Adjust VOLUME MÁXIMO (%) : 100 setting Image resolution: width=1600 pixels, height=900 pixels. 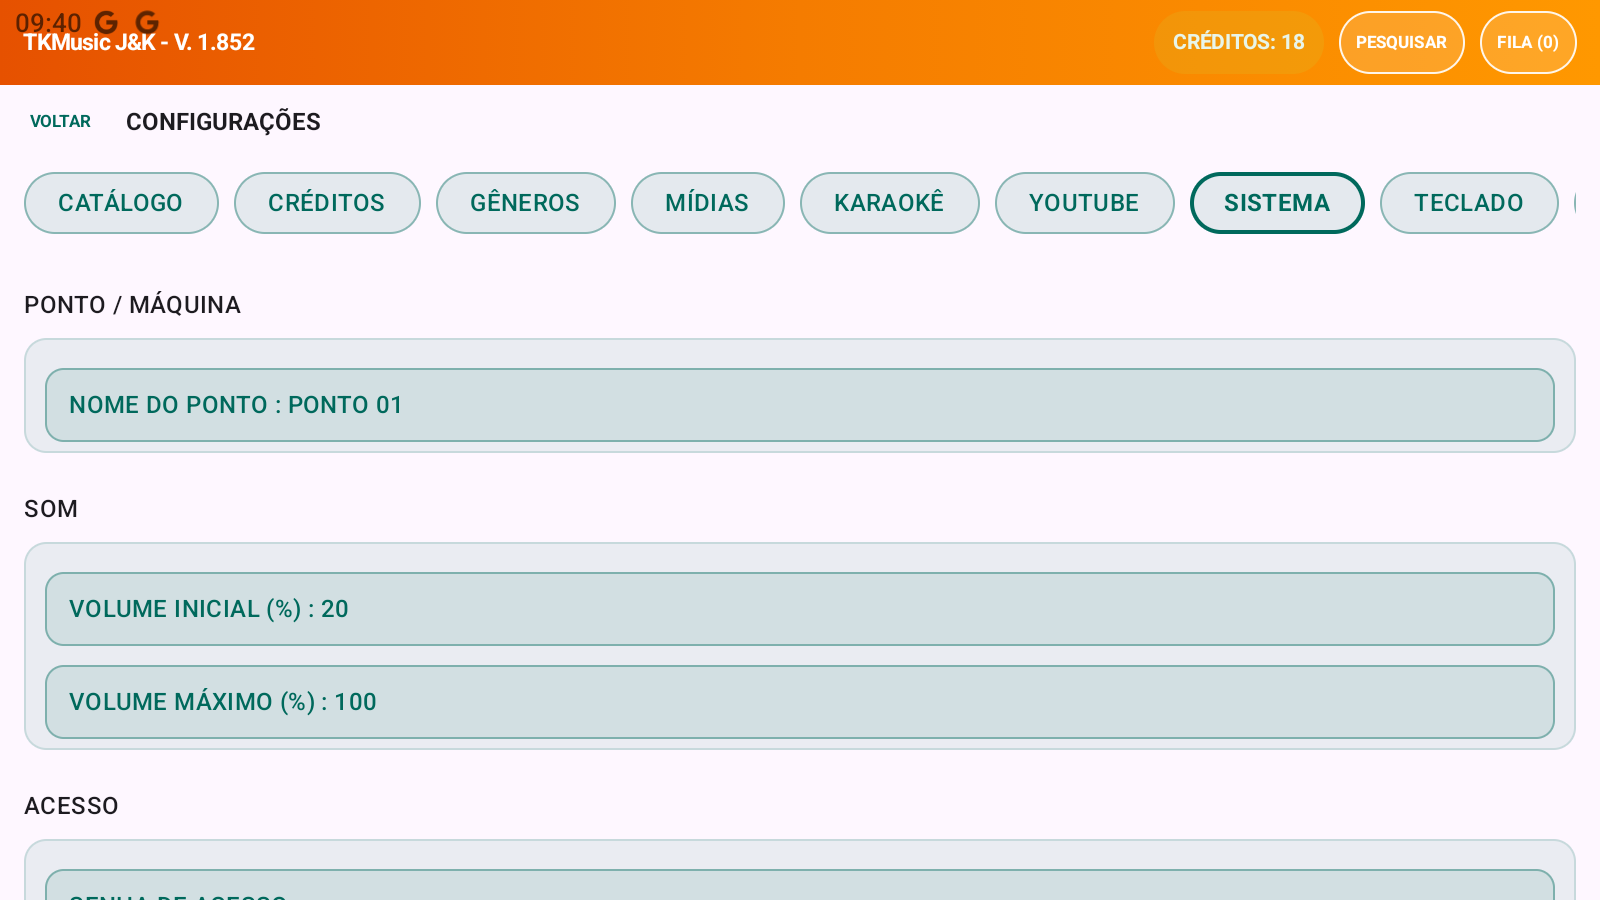800,702
